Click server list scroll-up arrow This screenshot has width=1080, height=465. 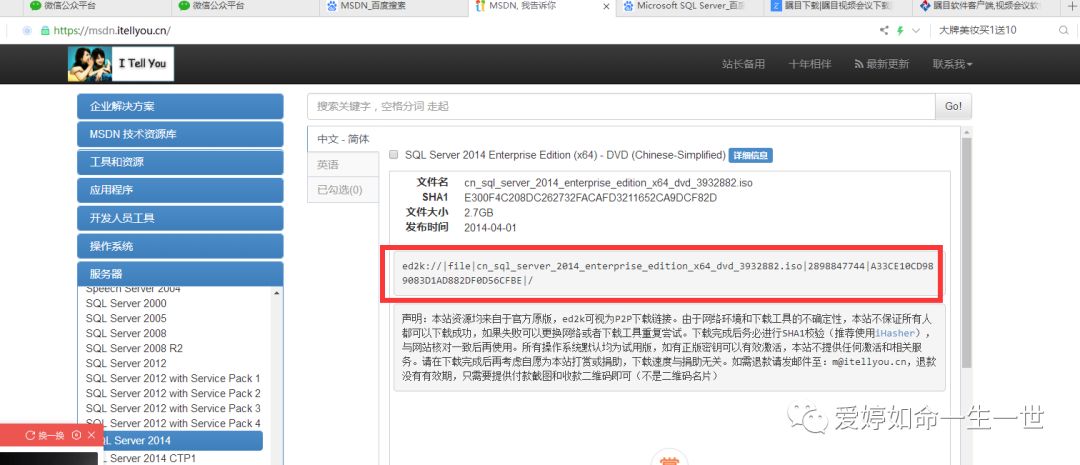click(x=278, y=293)
